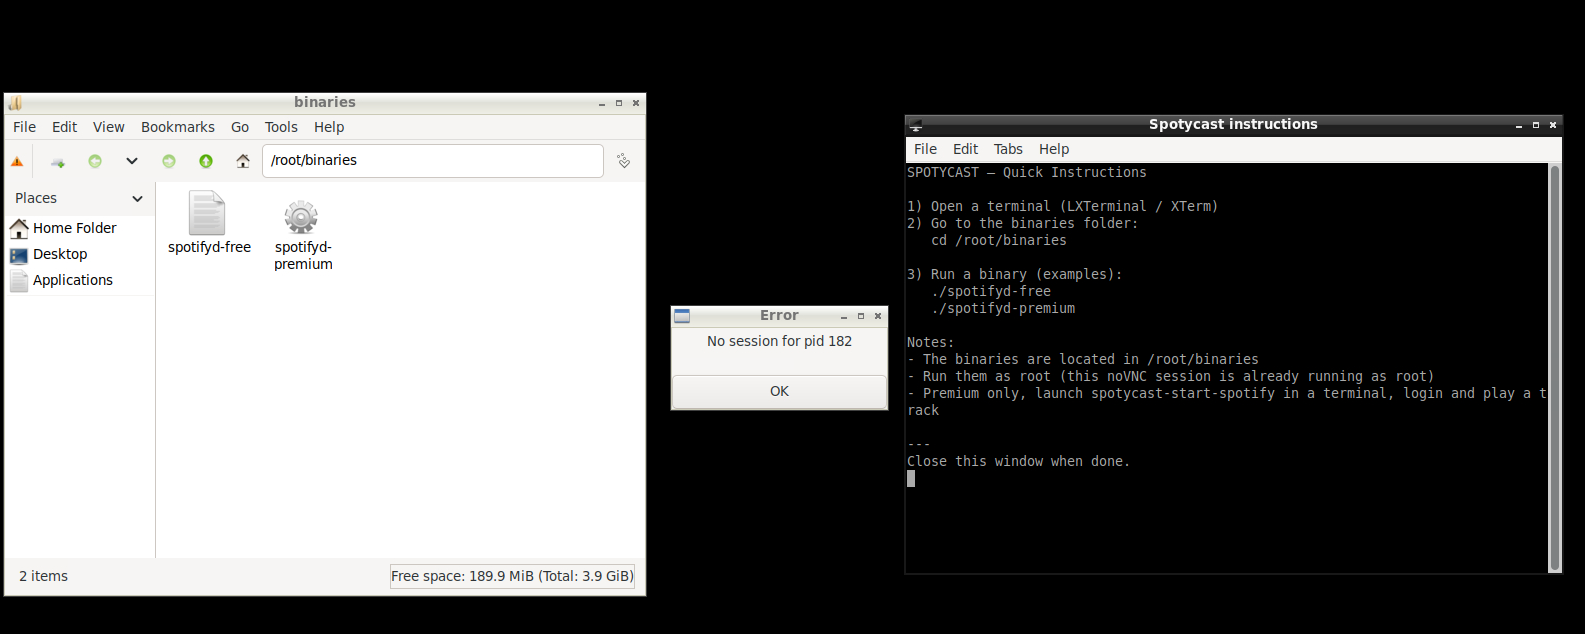Click OK in the Error dialog
This screenshot has height=634, width=1585.
pos(779,392)
